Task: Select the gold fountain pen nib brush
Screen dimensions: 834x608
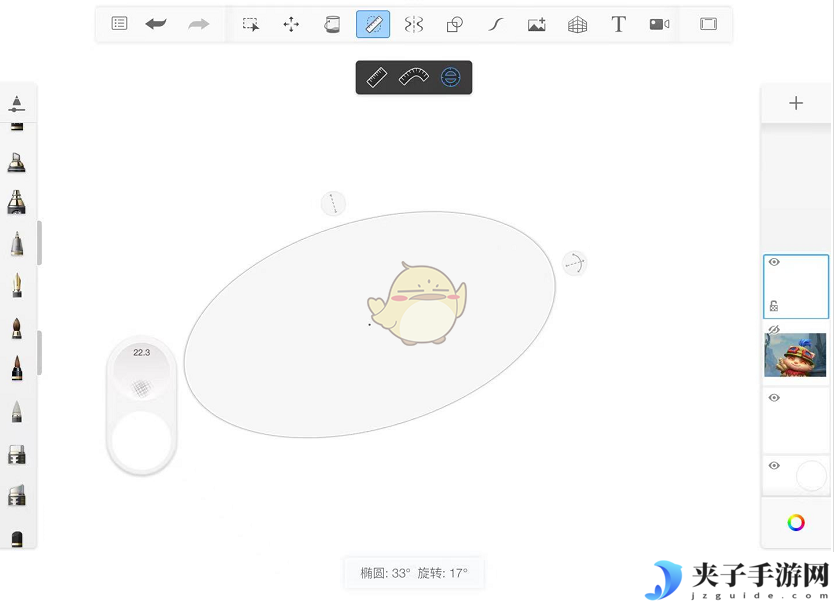Action: click(x=17, y=286)
